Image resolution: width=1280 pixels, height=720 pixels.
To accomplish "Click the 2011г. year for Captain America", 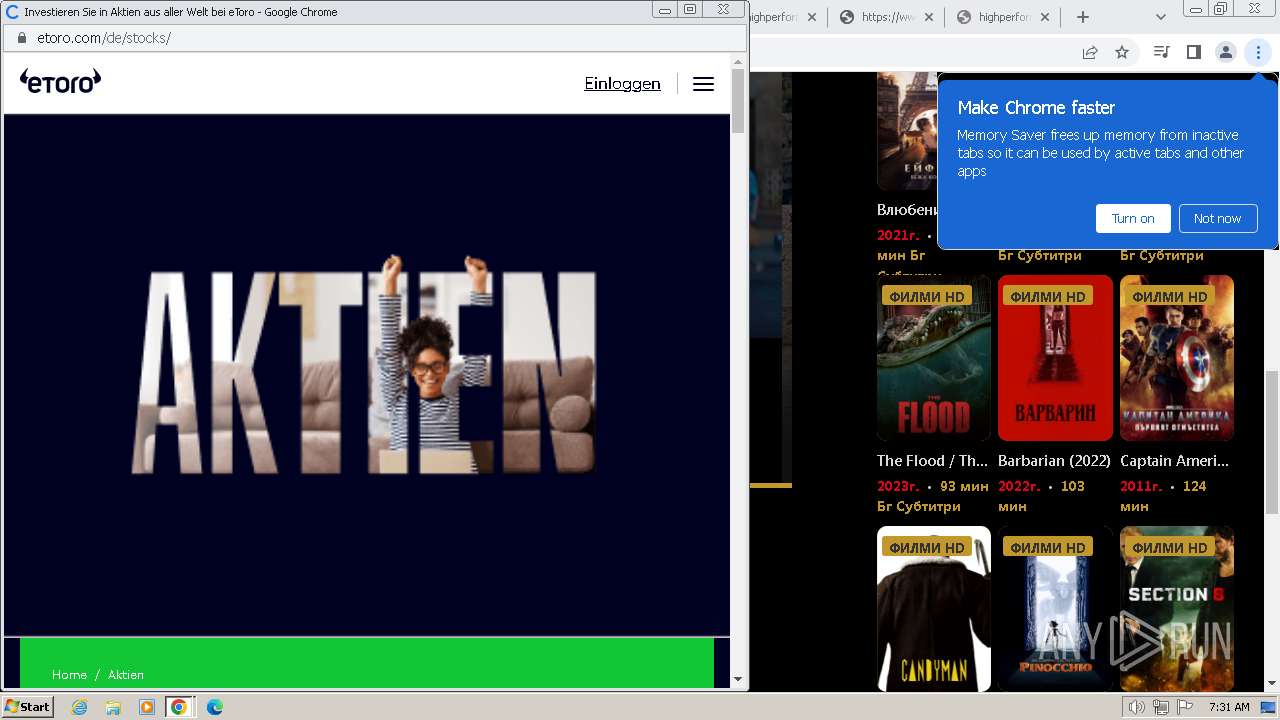I will pos(1141,486).
